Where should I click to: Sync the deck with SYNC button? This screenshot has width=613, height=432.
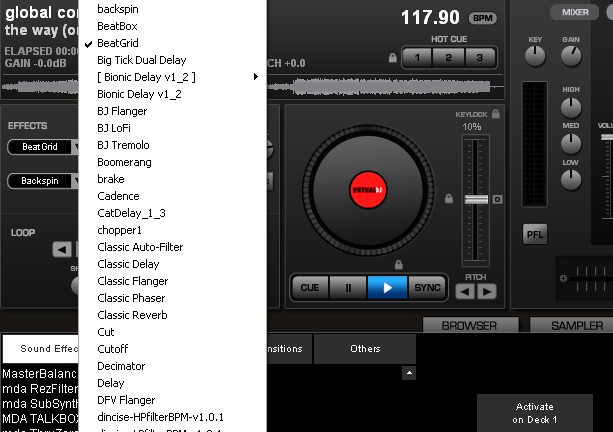[427, 288]
